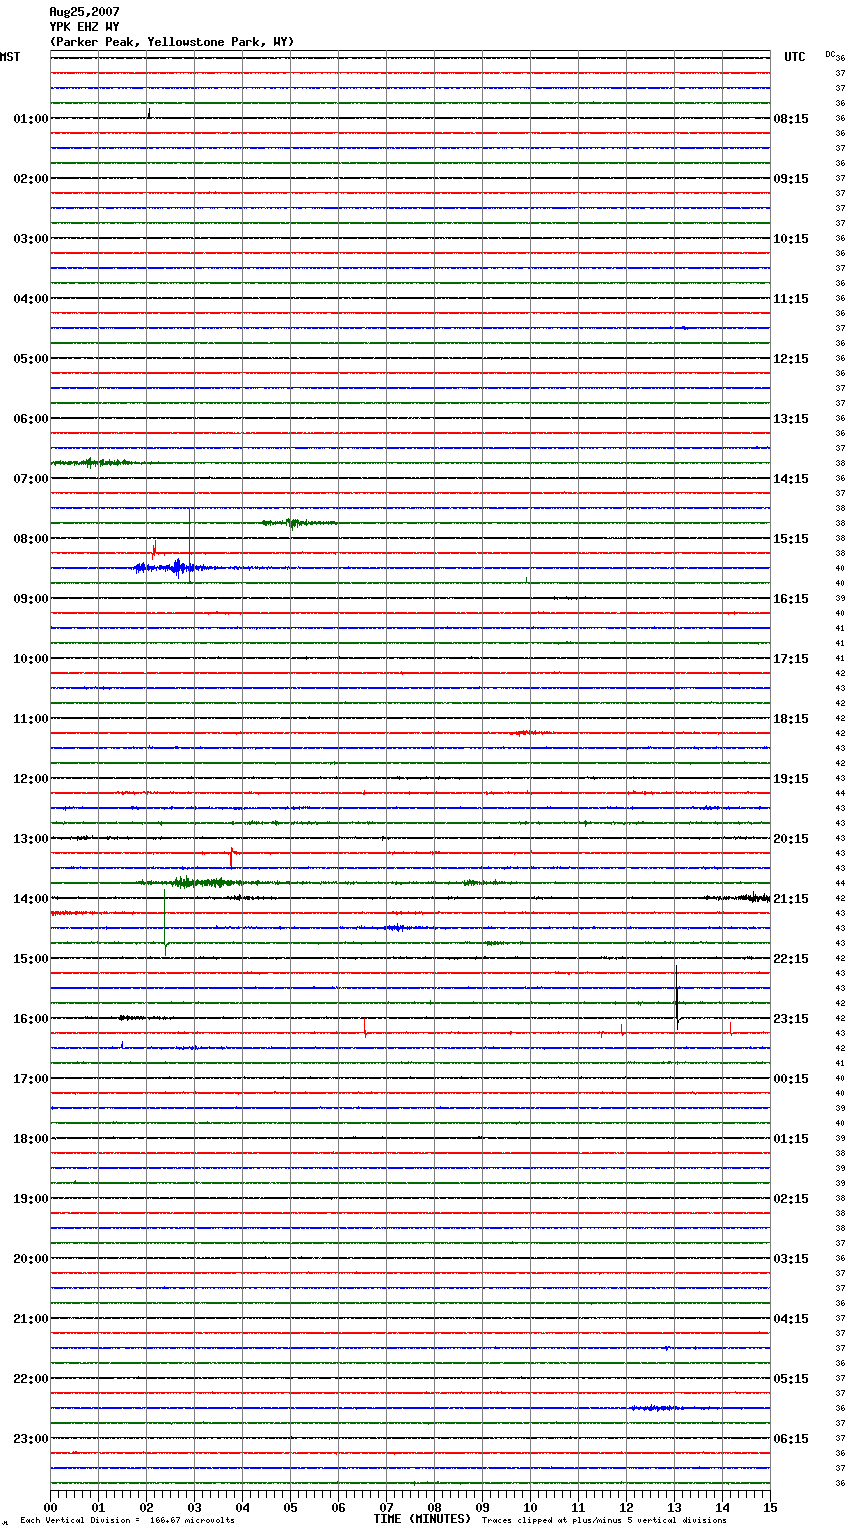Screen dimensions: 850x1534
Task: Click the 06:15 UTC time label
Action: pyautogui.click(x=791, y=1439)
